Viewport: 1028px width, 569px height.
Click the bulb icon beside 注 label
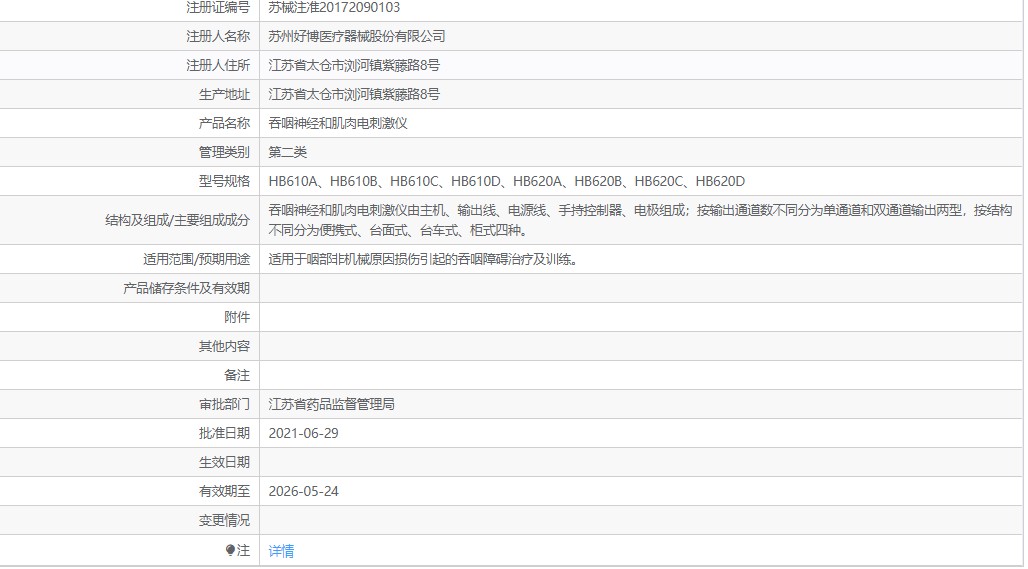[x=230, y=551]
